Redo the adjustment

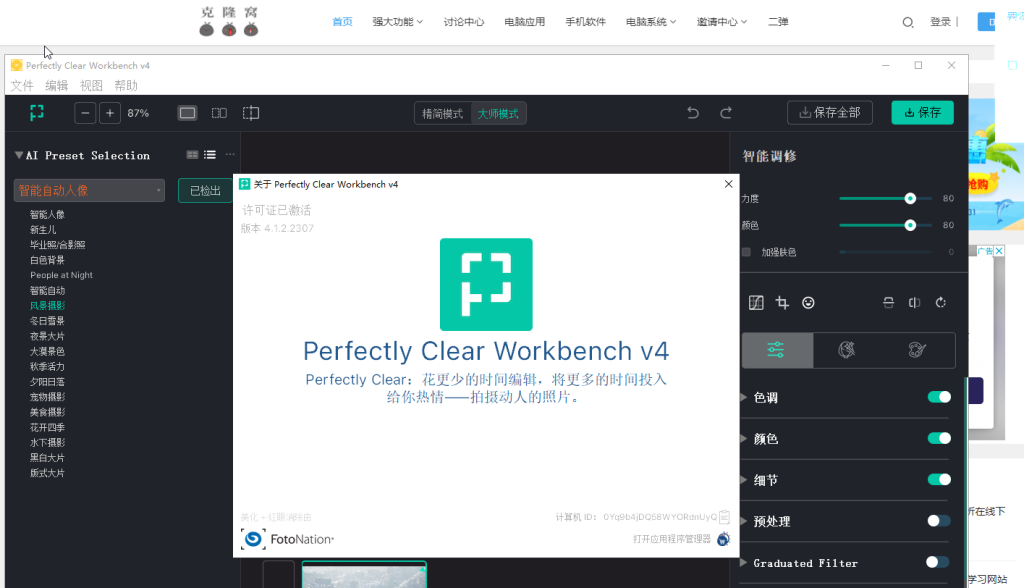pyautogui.click(x=726, y=113)
